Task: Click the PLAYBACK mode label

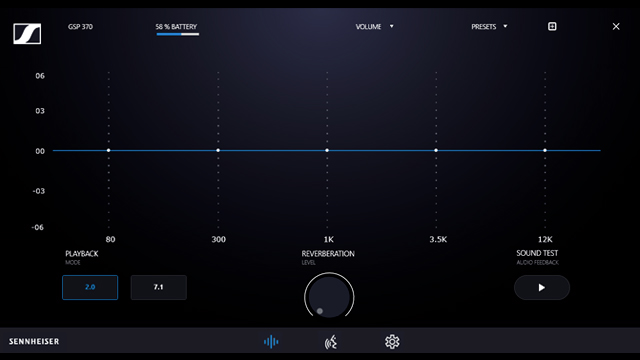Action: [x=82, y=253]
